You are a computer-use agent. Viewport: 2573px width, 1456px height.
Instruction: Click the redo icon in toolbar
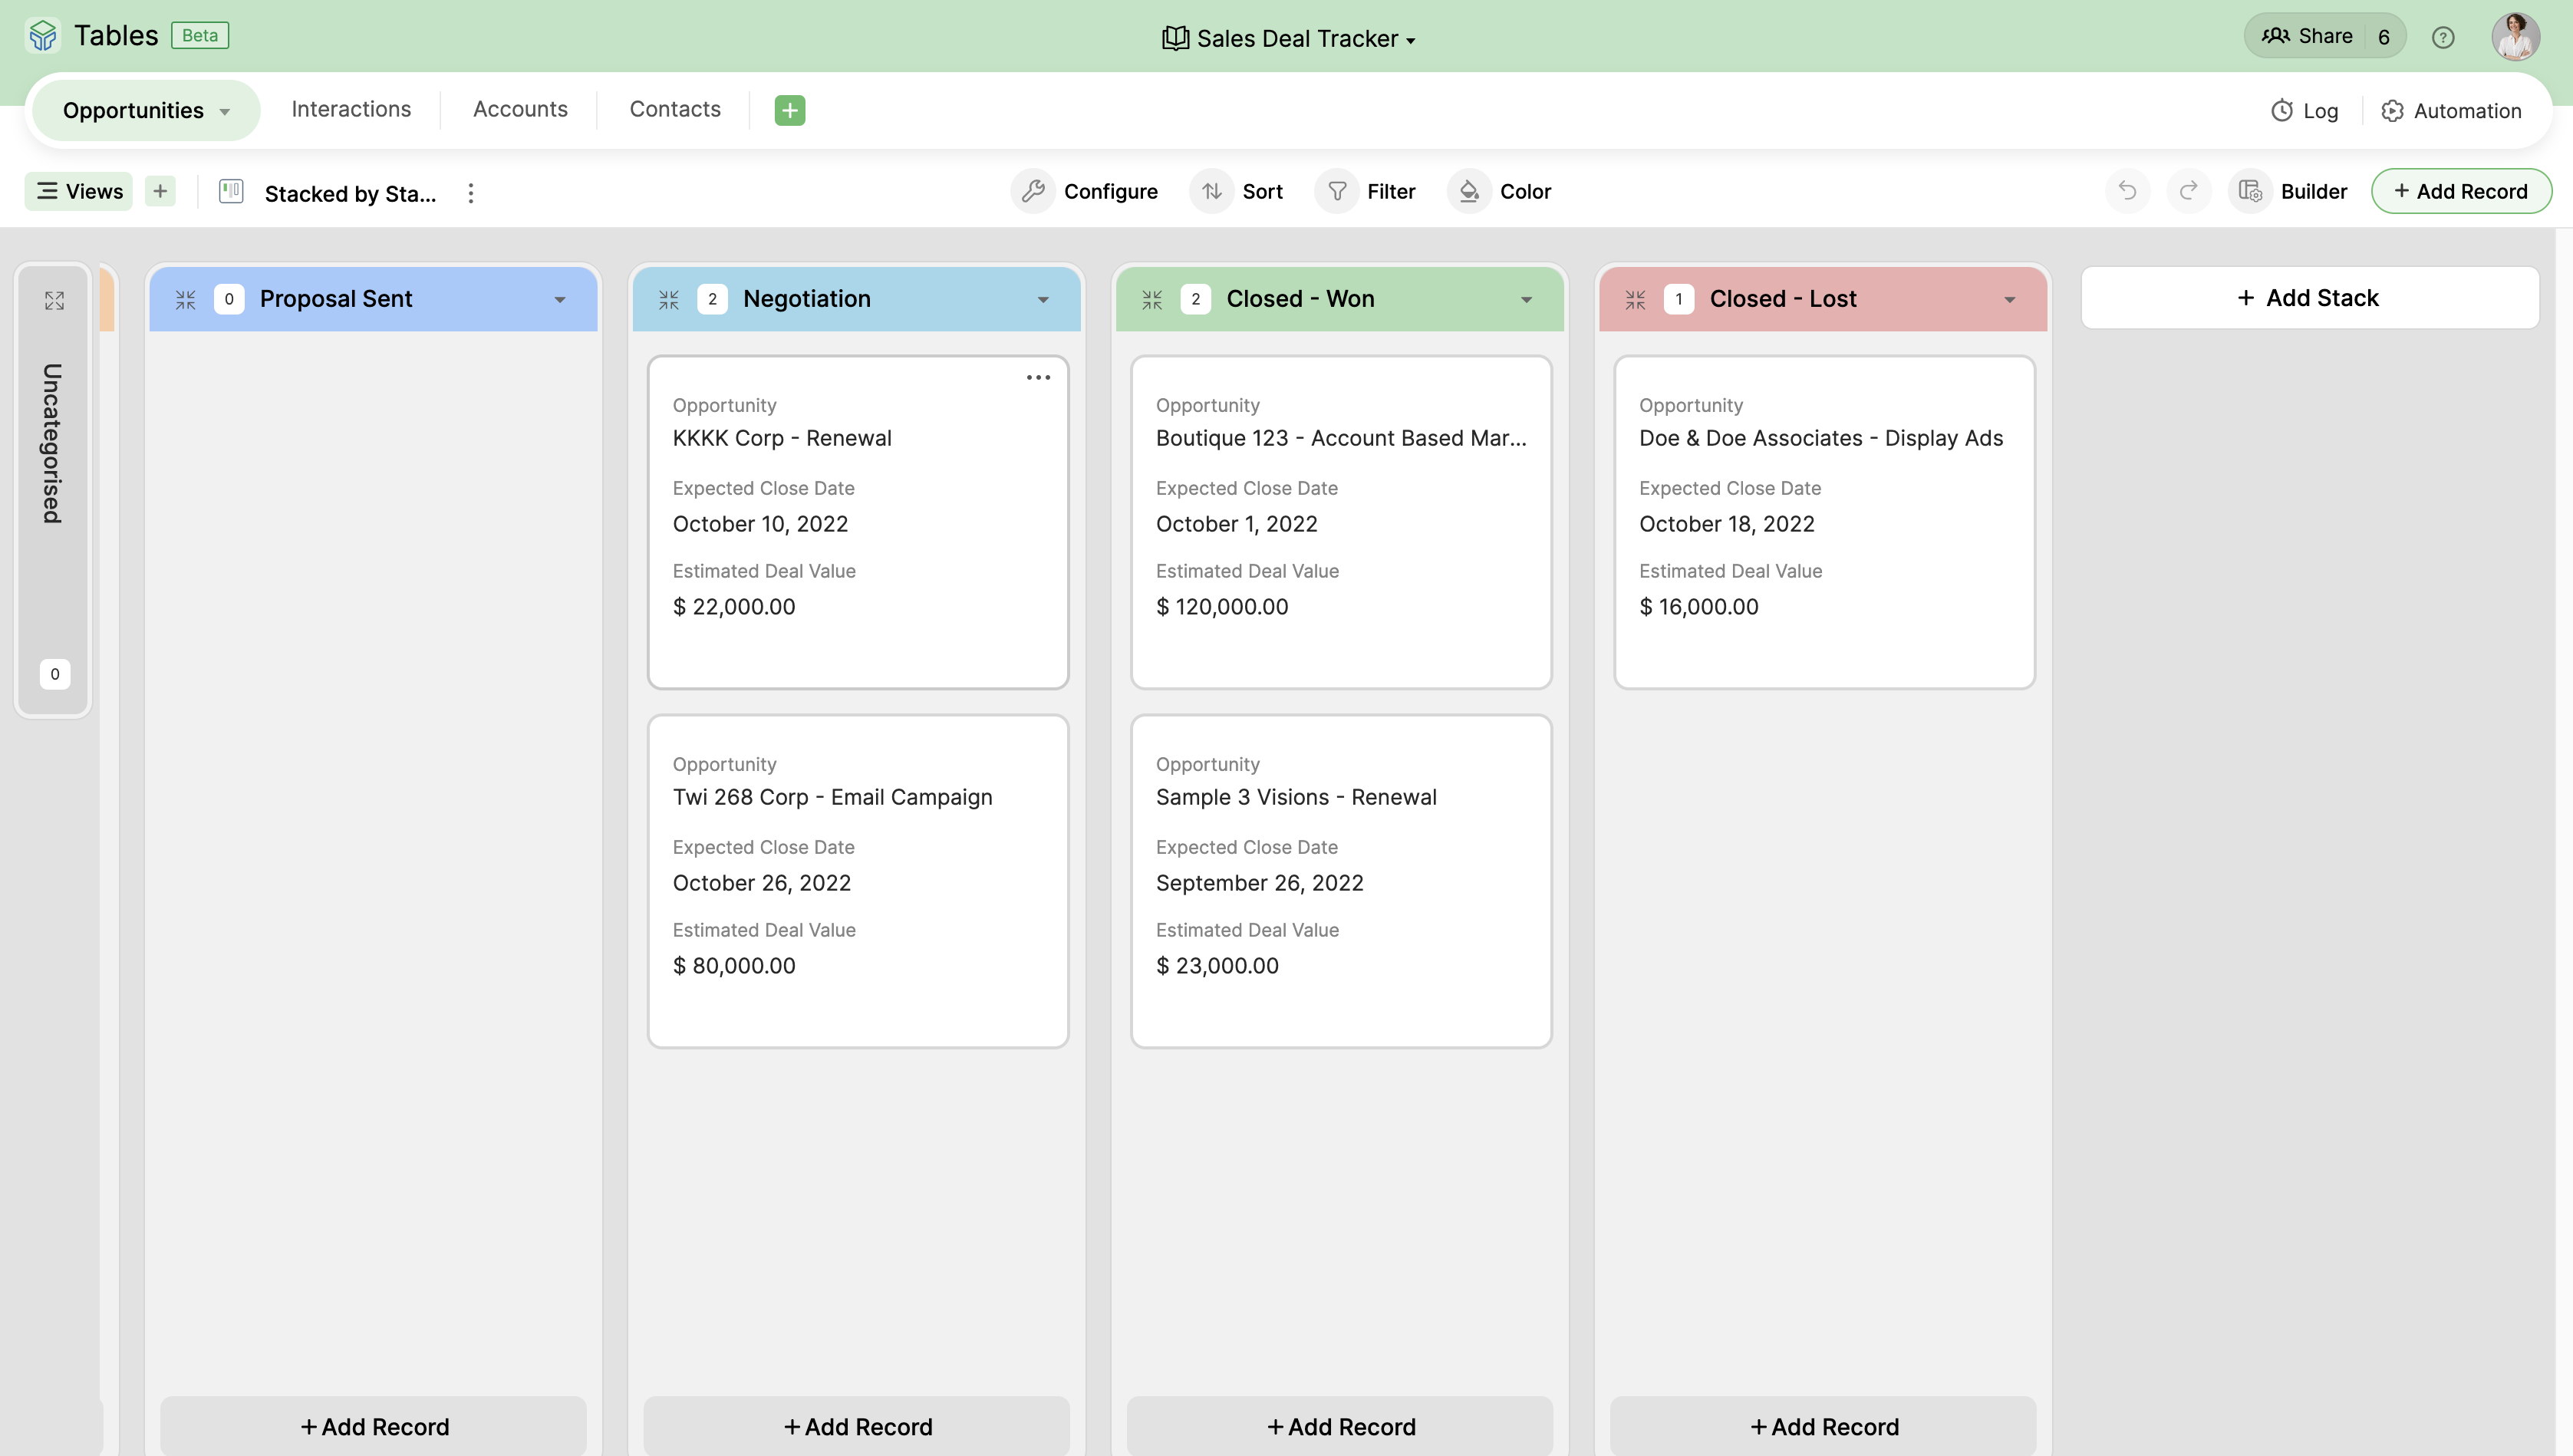point(2189,191)
